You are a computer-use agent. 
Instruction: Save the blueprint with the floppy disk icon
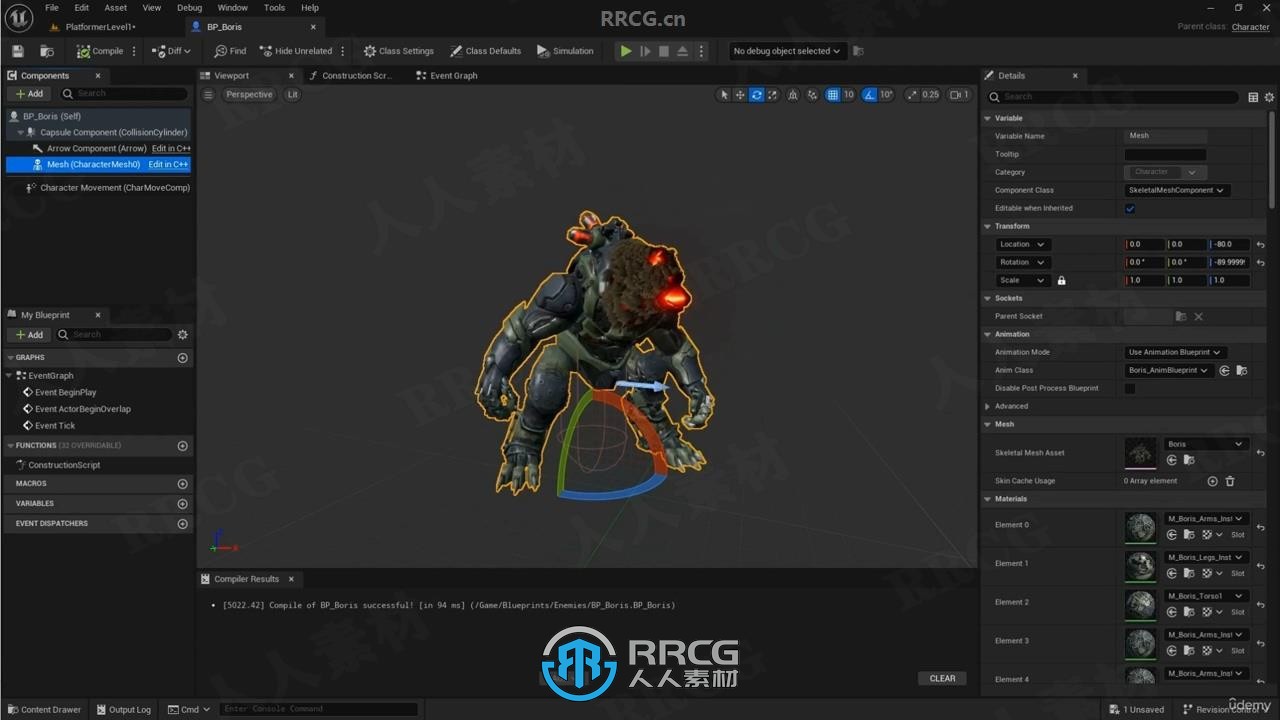[x=18, y=51]
